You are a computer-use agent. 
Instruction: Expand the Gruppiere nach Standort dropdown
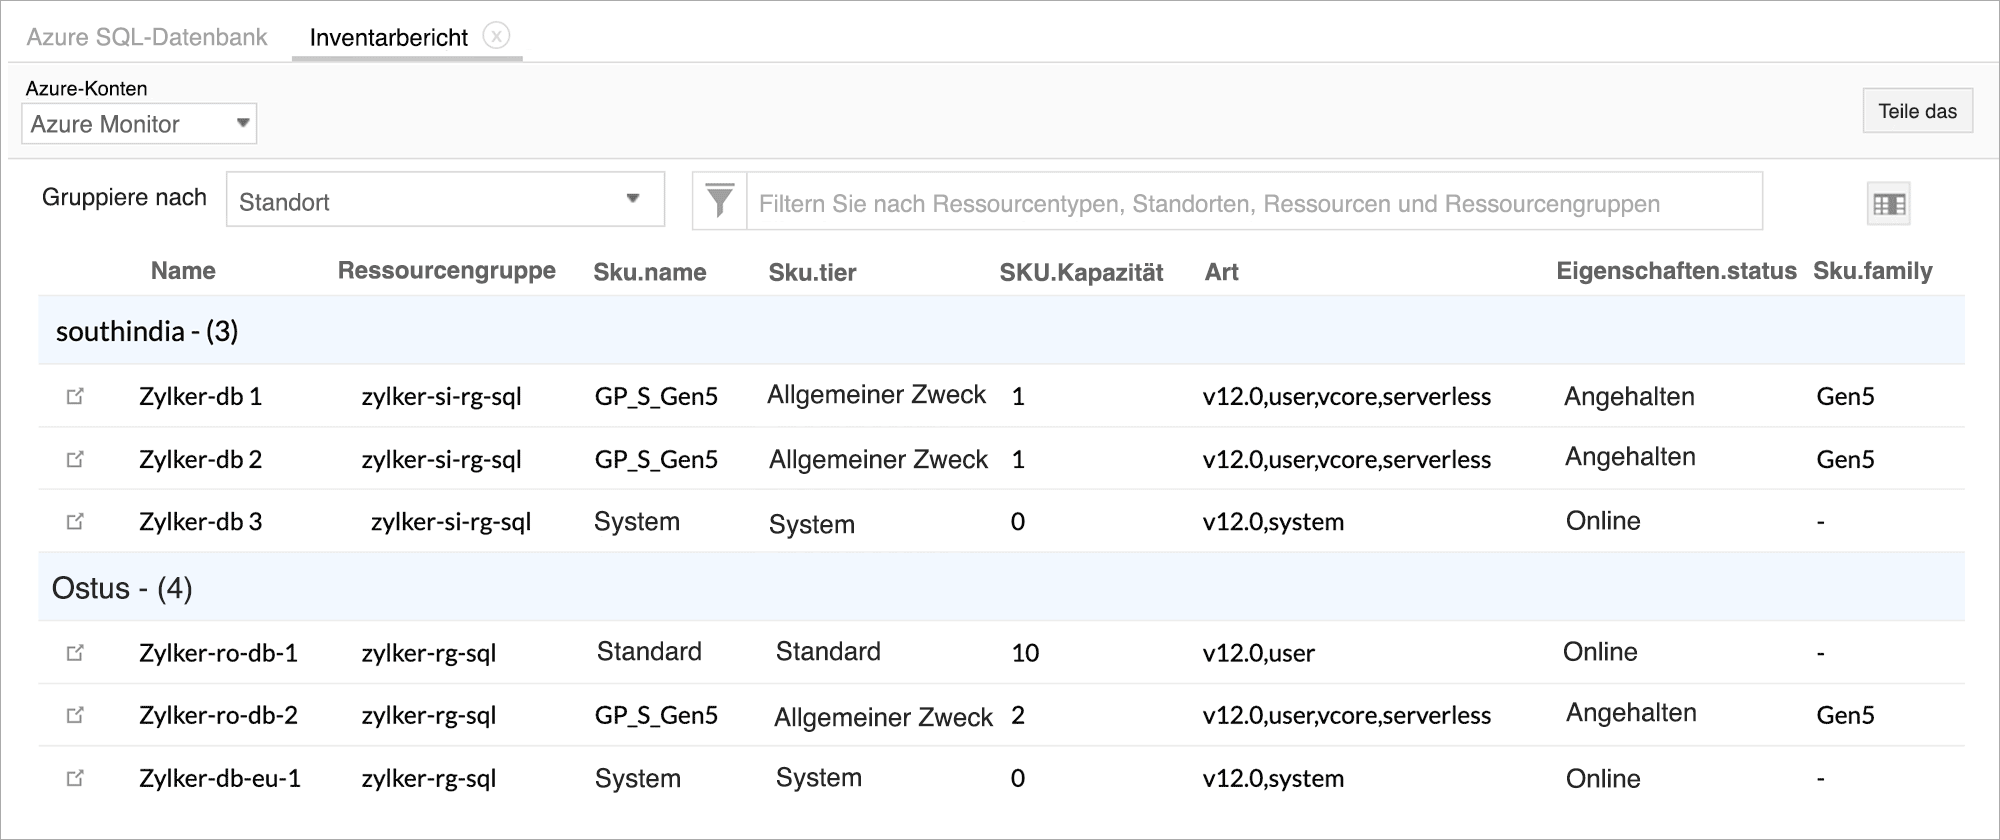(x=445, y=200)
